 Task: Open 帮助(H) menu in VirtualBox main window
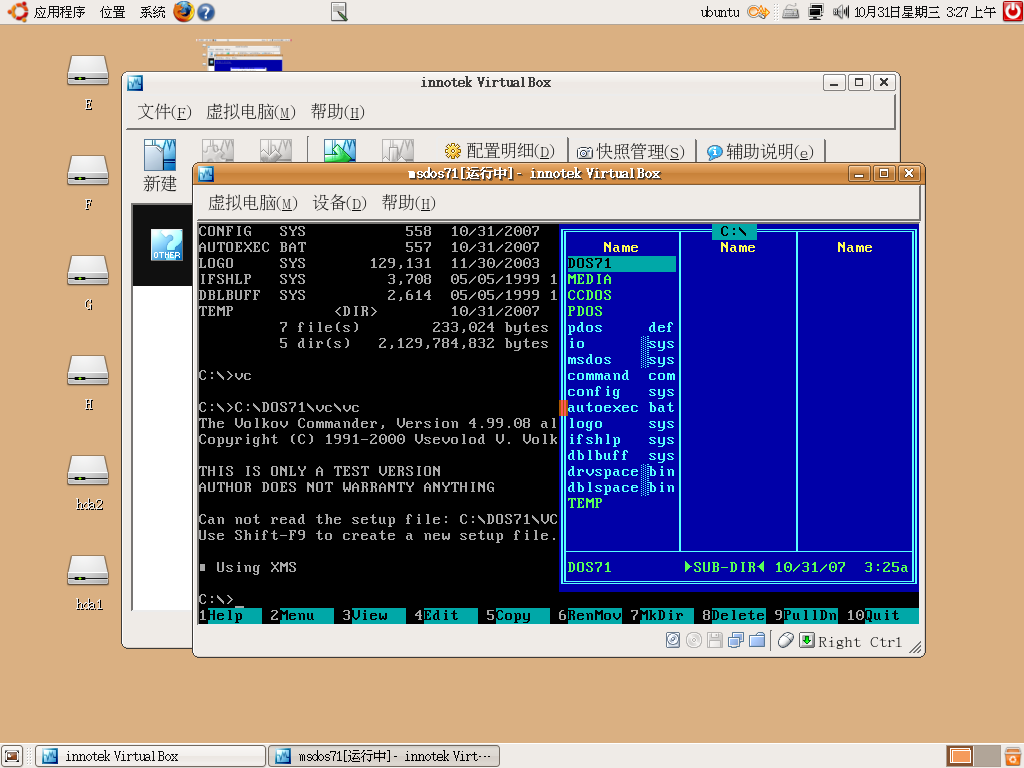click(338, 112)
